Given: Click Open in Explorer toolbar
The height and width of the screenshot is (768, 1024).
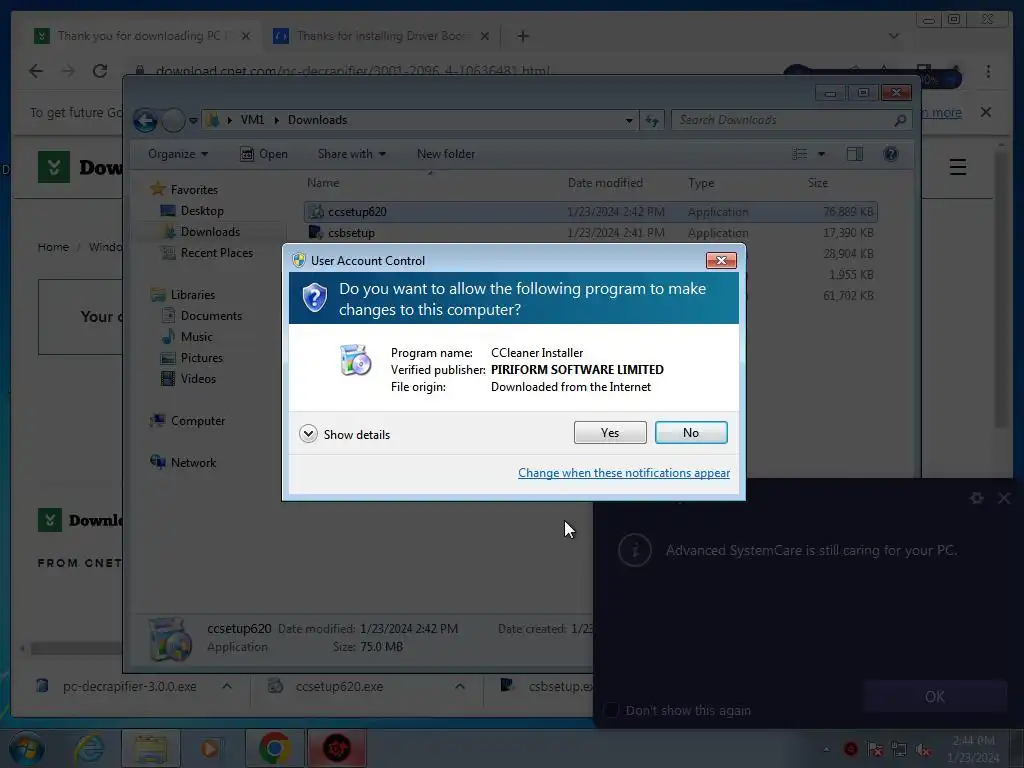Looking at the screenshot, I should 264,154.
